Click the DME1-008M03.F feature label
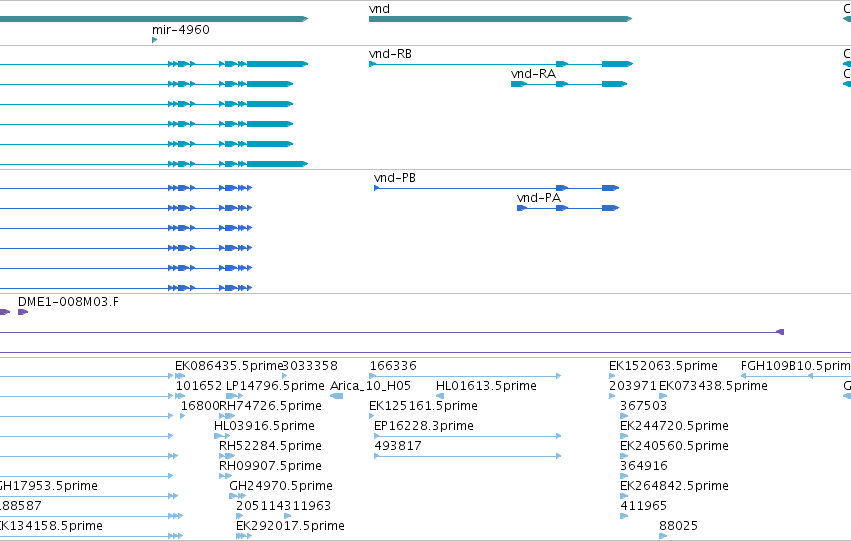This screenshot has width=851, height=541. 68,302
